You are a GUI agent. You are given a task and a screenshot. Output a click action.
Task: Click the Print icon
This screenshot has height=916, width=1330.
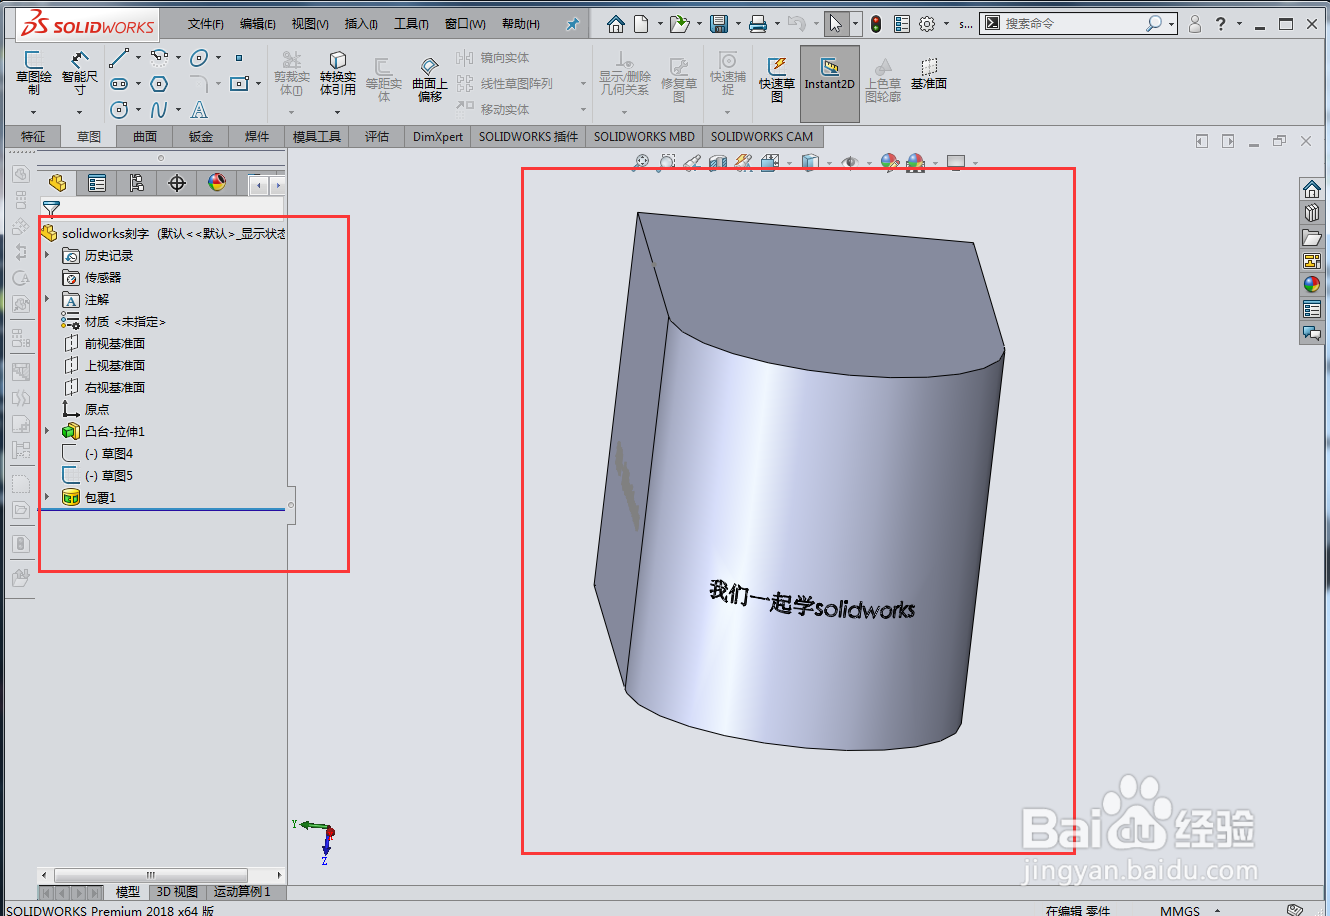point(759,23)
